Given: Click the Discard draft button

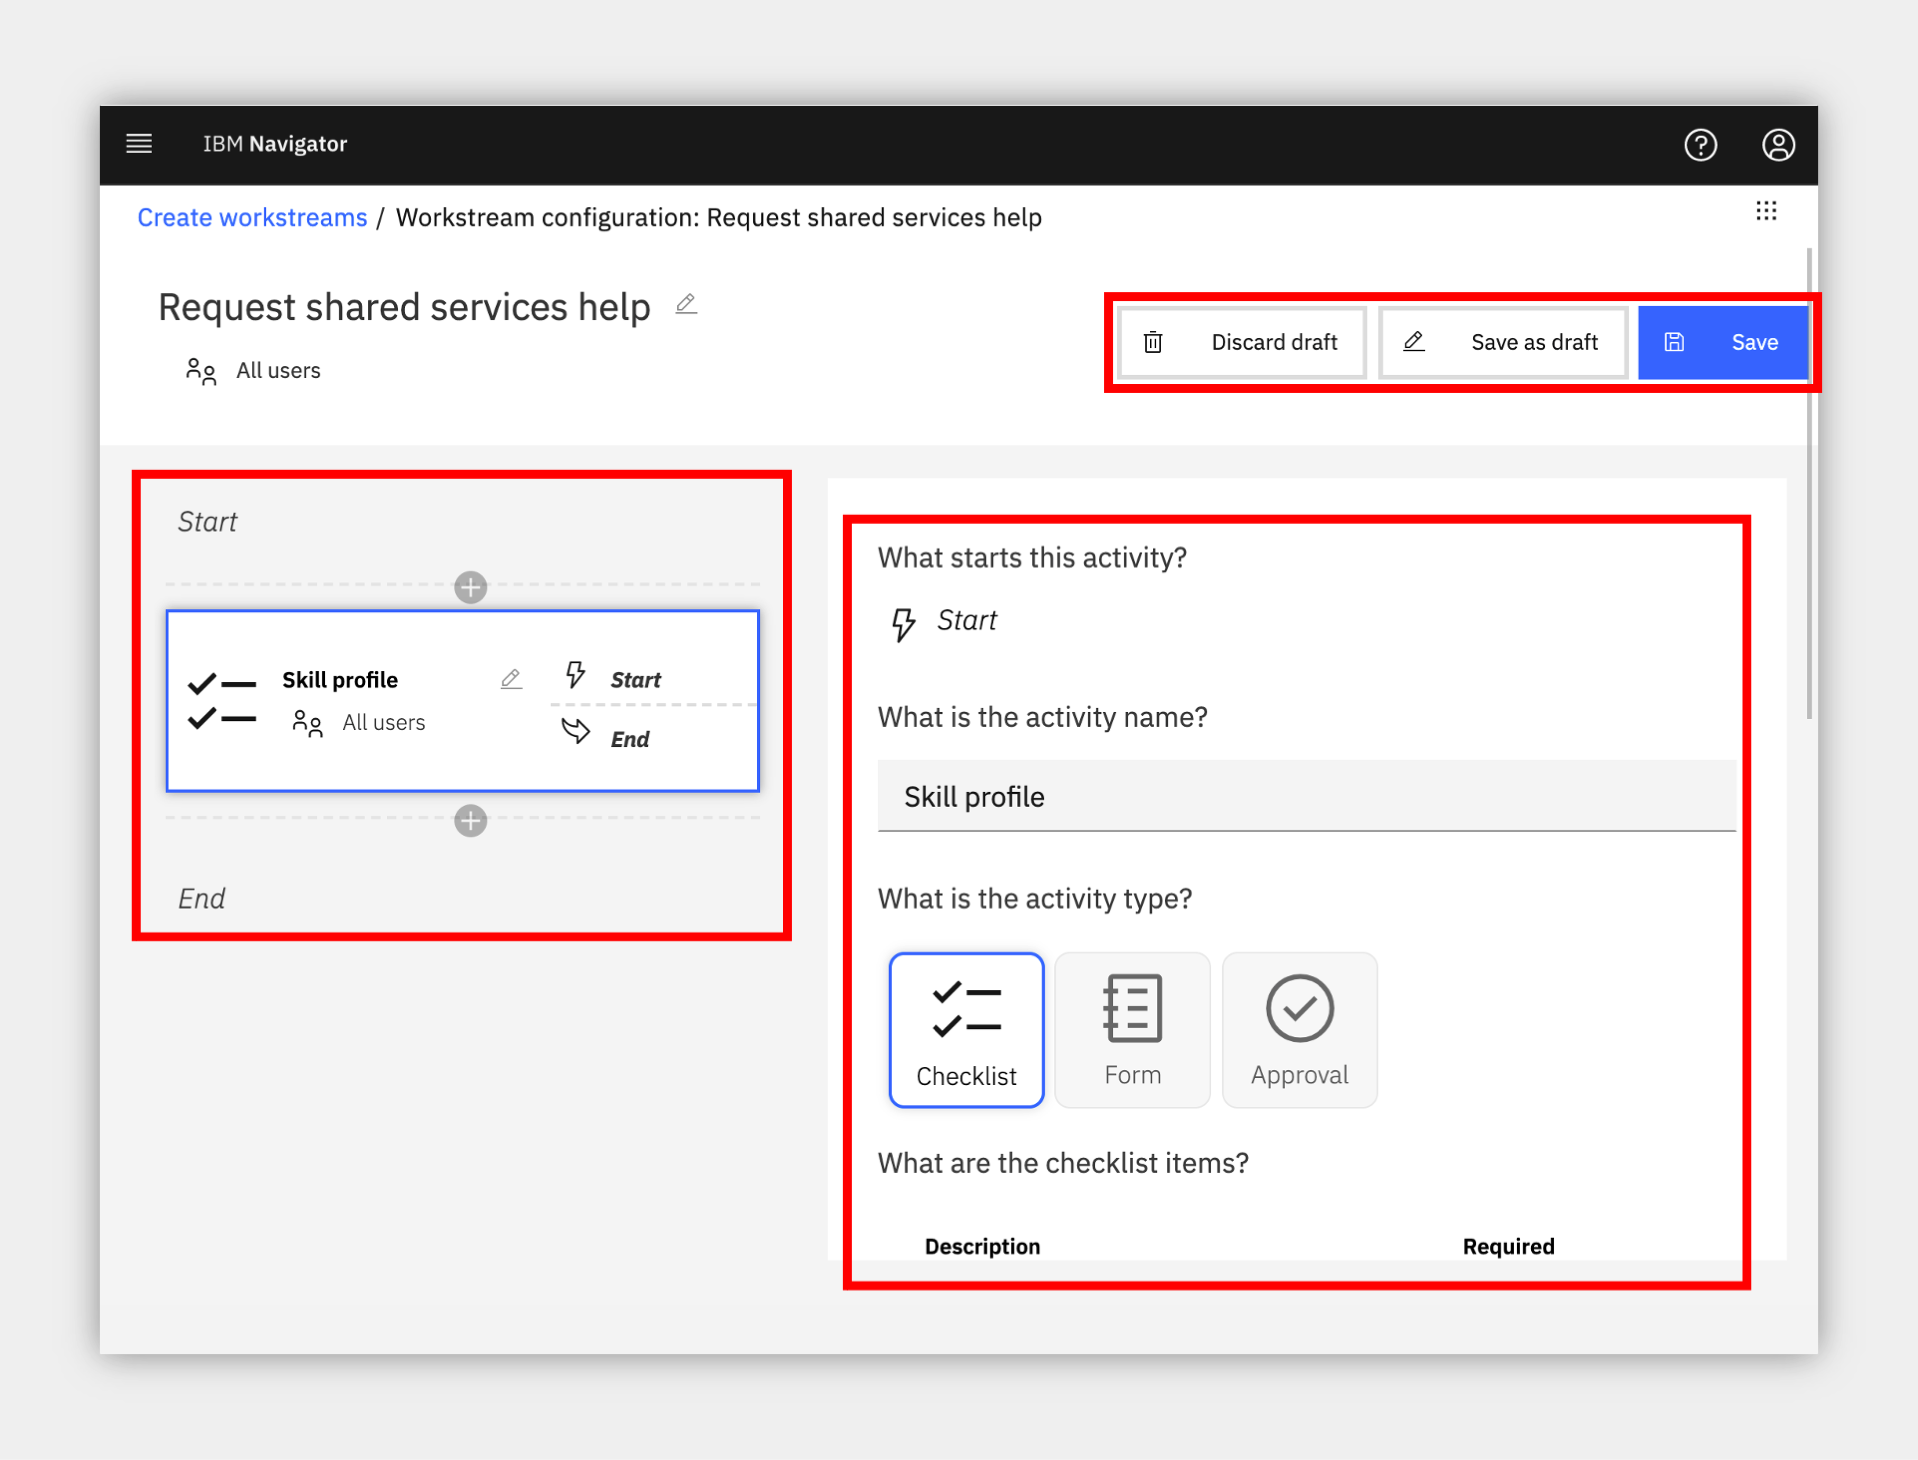Looking at the screenshot, I should coord(1241,342).
